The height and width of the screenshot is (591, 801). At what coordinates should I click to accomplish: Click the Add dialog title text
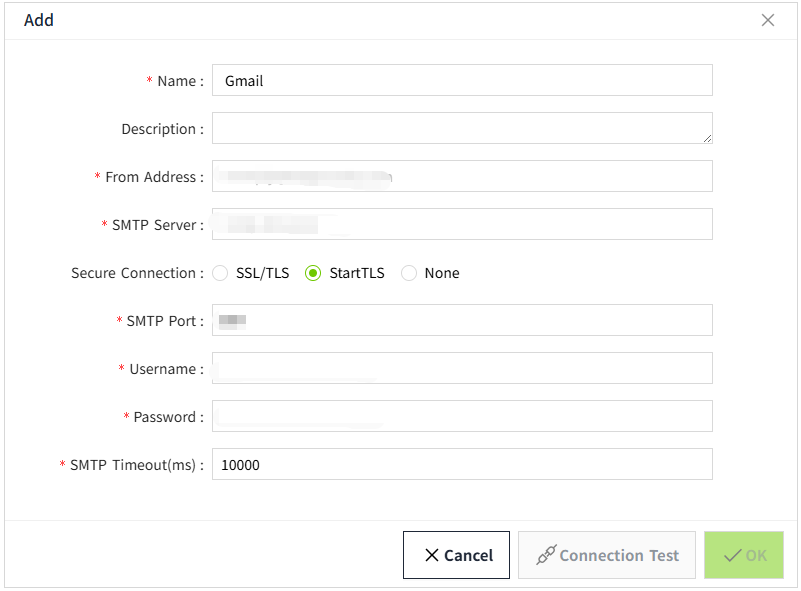[39, 20]
